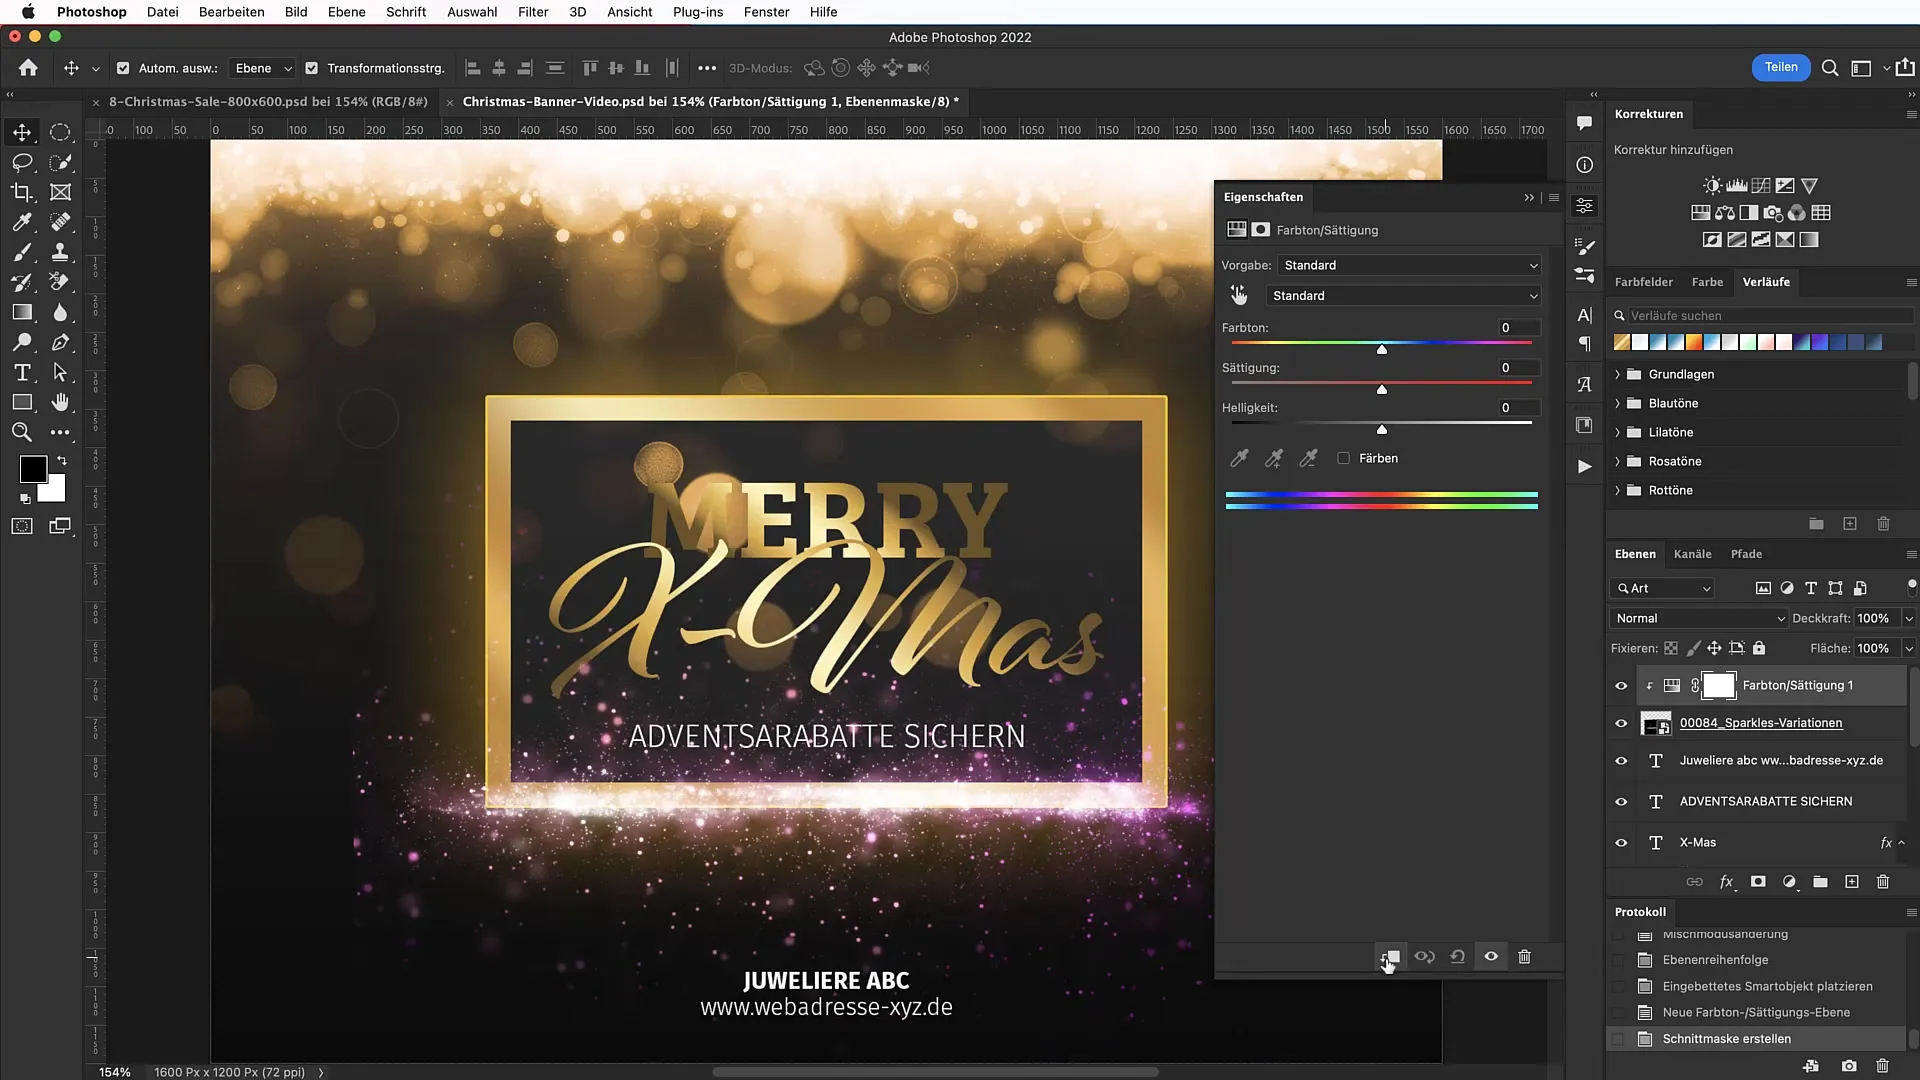1920x1080 pixels.
Task: Reset adjustment defaults in Eigenschaften panel
Action: coord(1458,957)
